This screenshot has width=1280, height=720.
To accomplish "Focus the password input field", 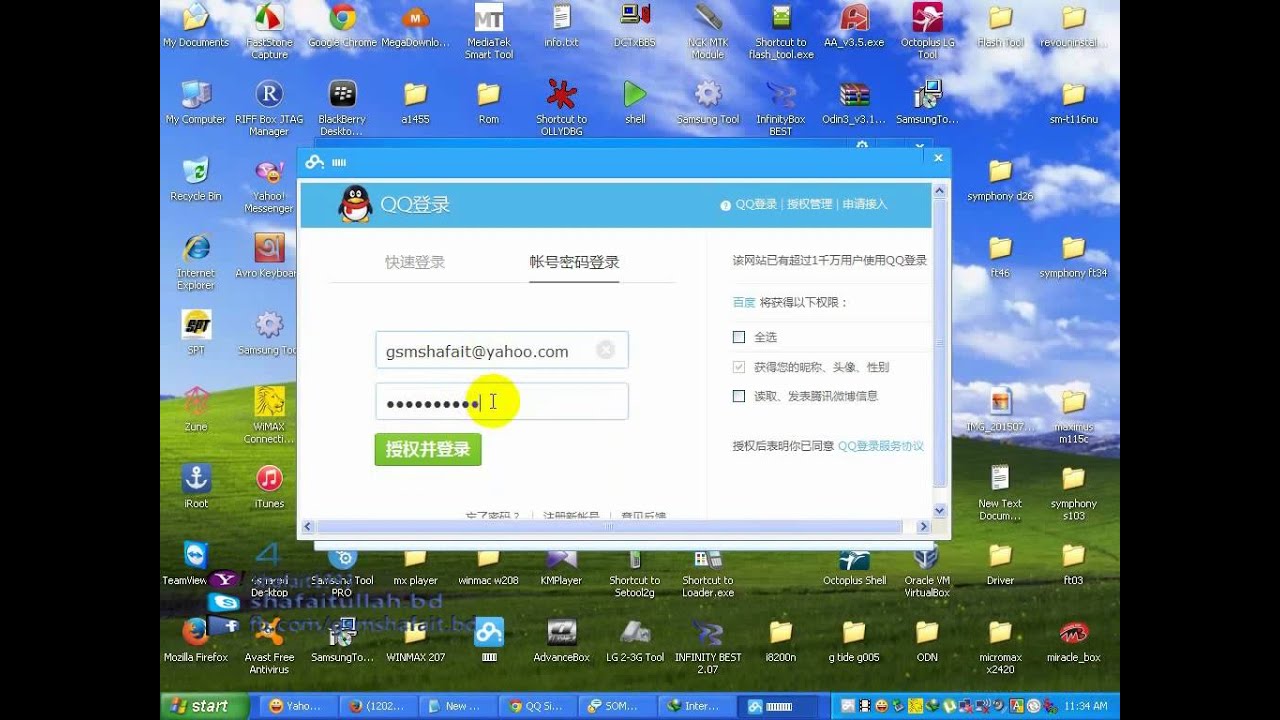I will point(502,402).
